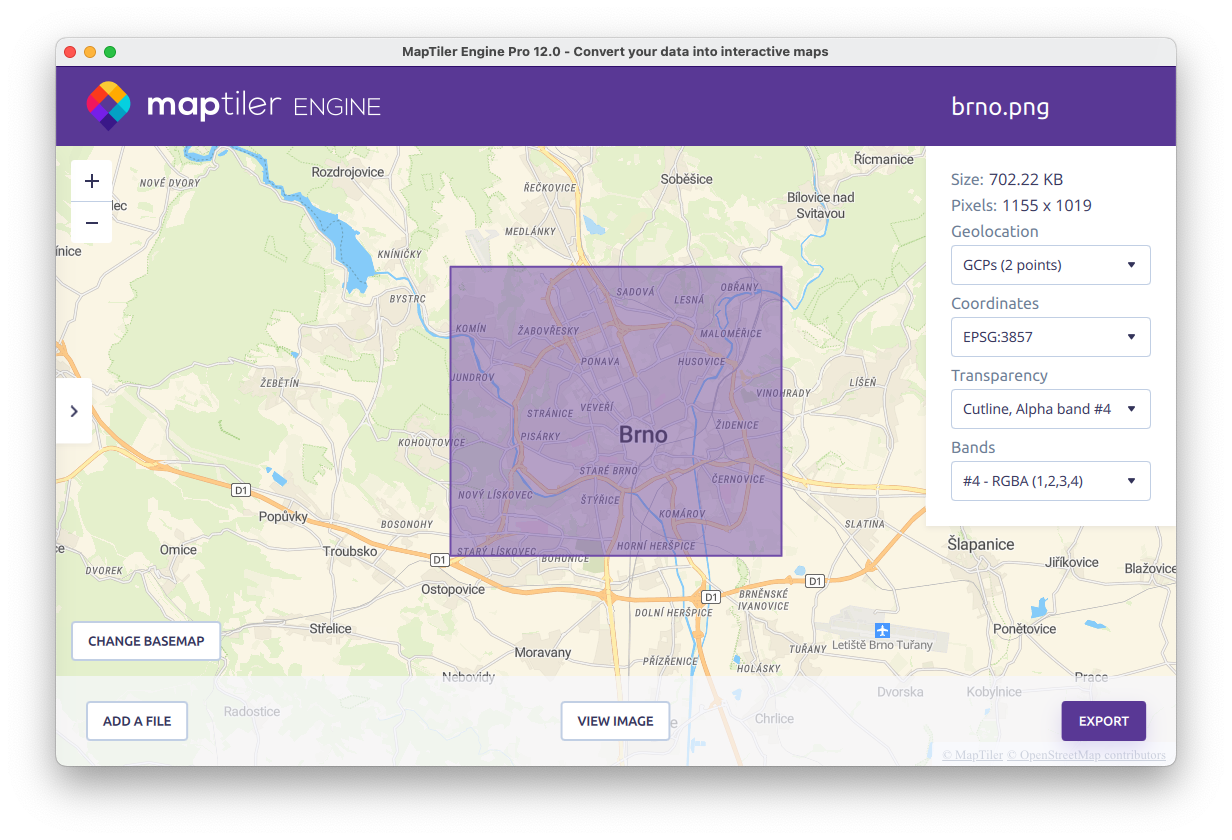The height and width of the screenshot is (840, 1232).
Task: Open the GCPs (2 points) geolocation dropdown
Action: click(x=1050, y=264)
